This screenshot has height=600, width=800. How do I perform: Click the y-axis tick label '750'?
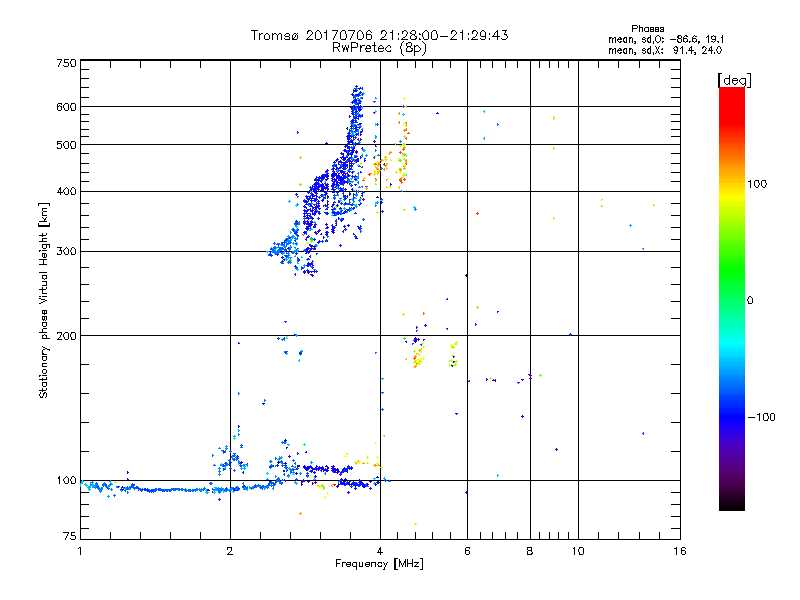click(66, 63)
